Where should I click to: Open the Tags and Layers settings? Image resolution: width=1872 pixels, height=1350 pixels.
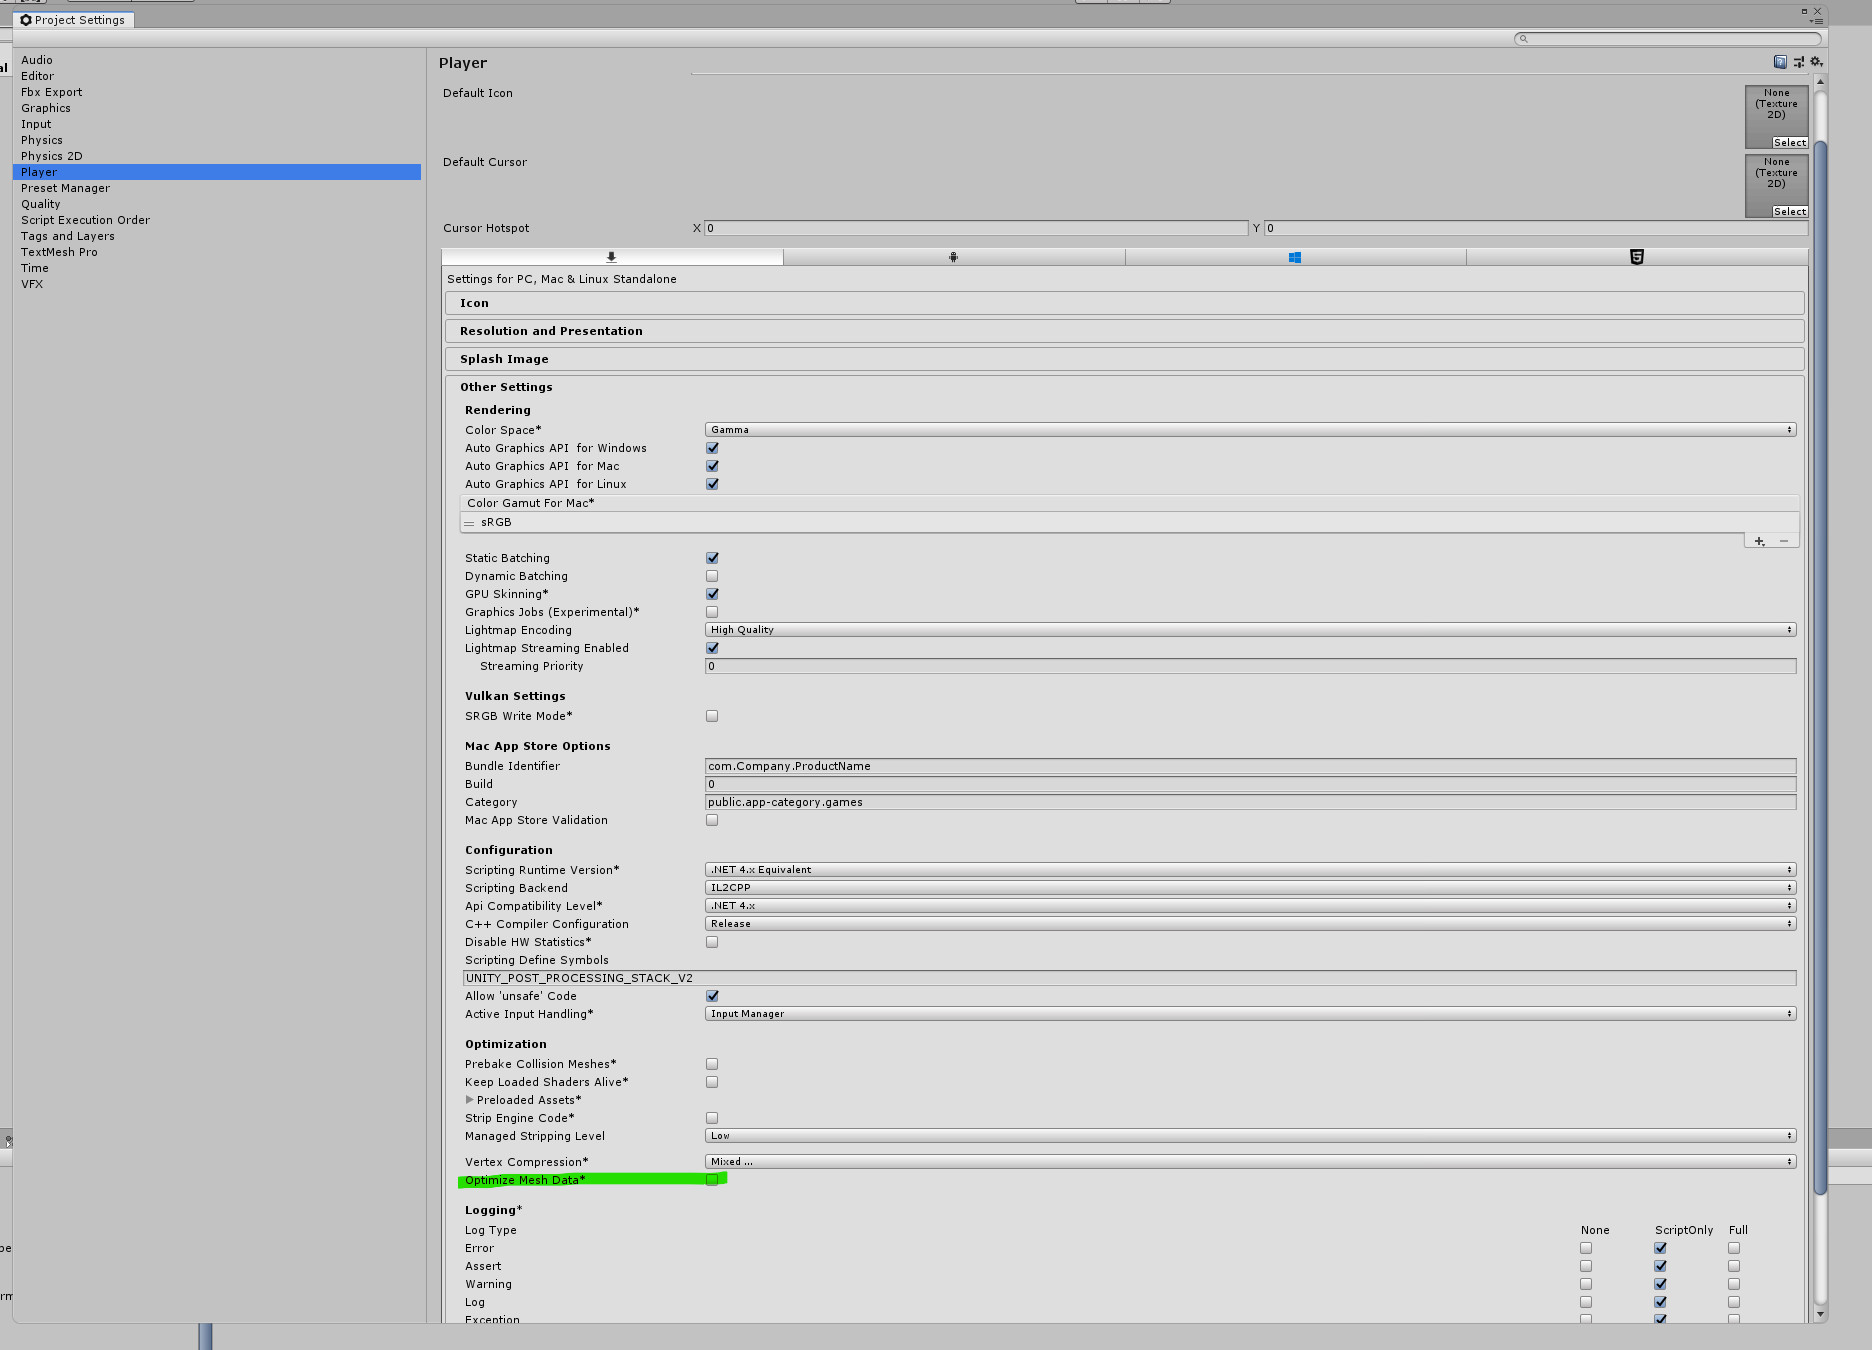point(67,235)
